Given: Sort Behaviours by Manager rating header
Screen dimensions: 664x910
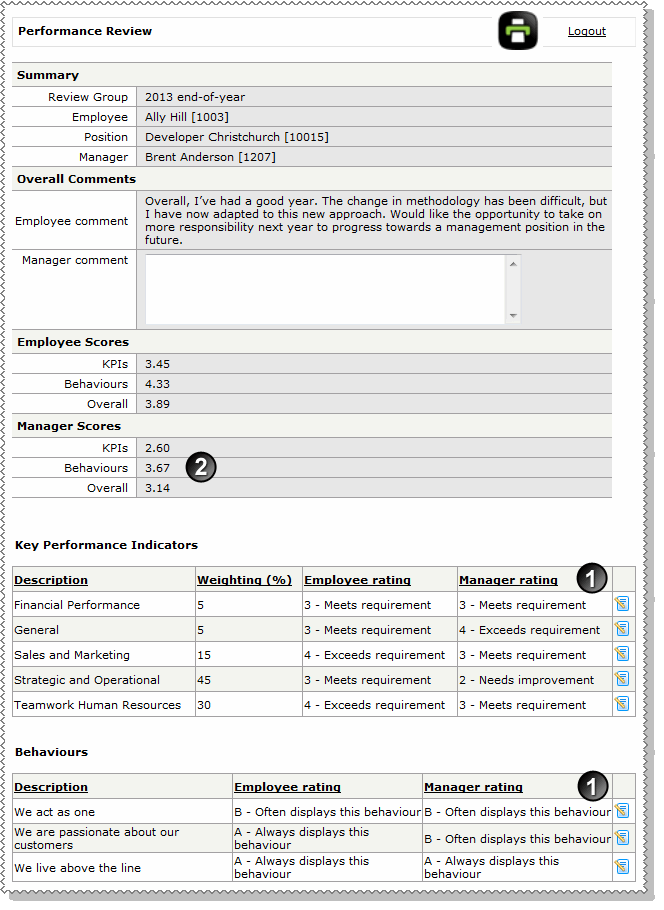Looking at the screenshot, I should click(x=473, y=787).
